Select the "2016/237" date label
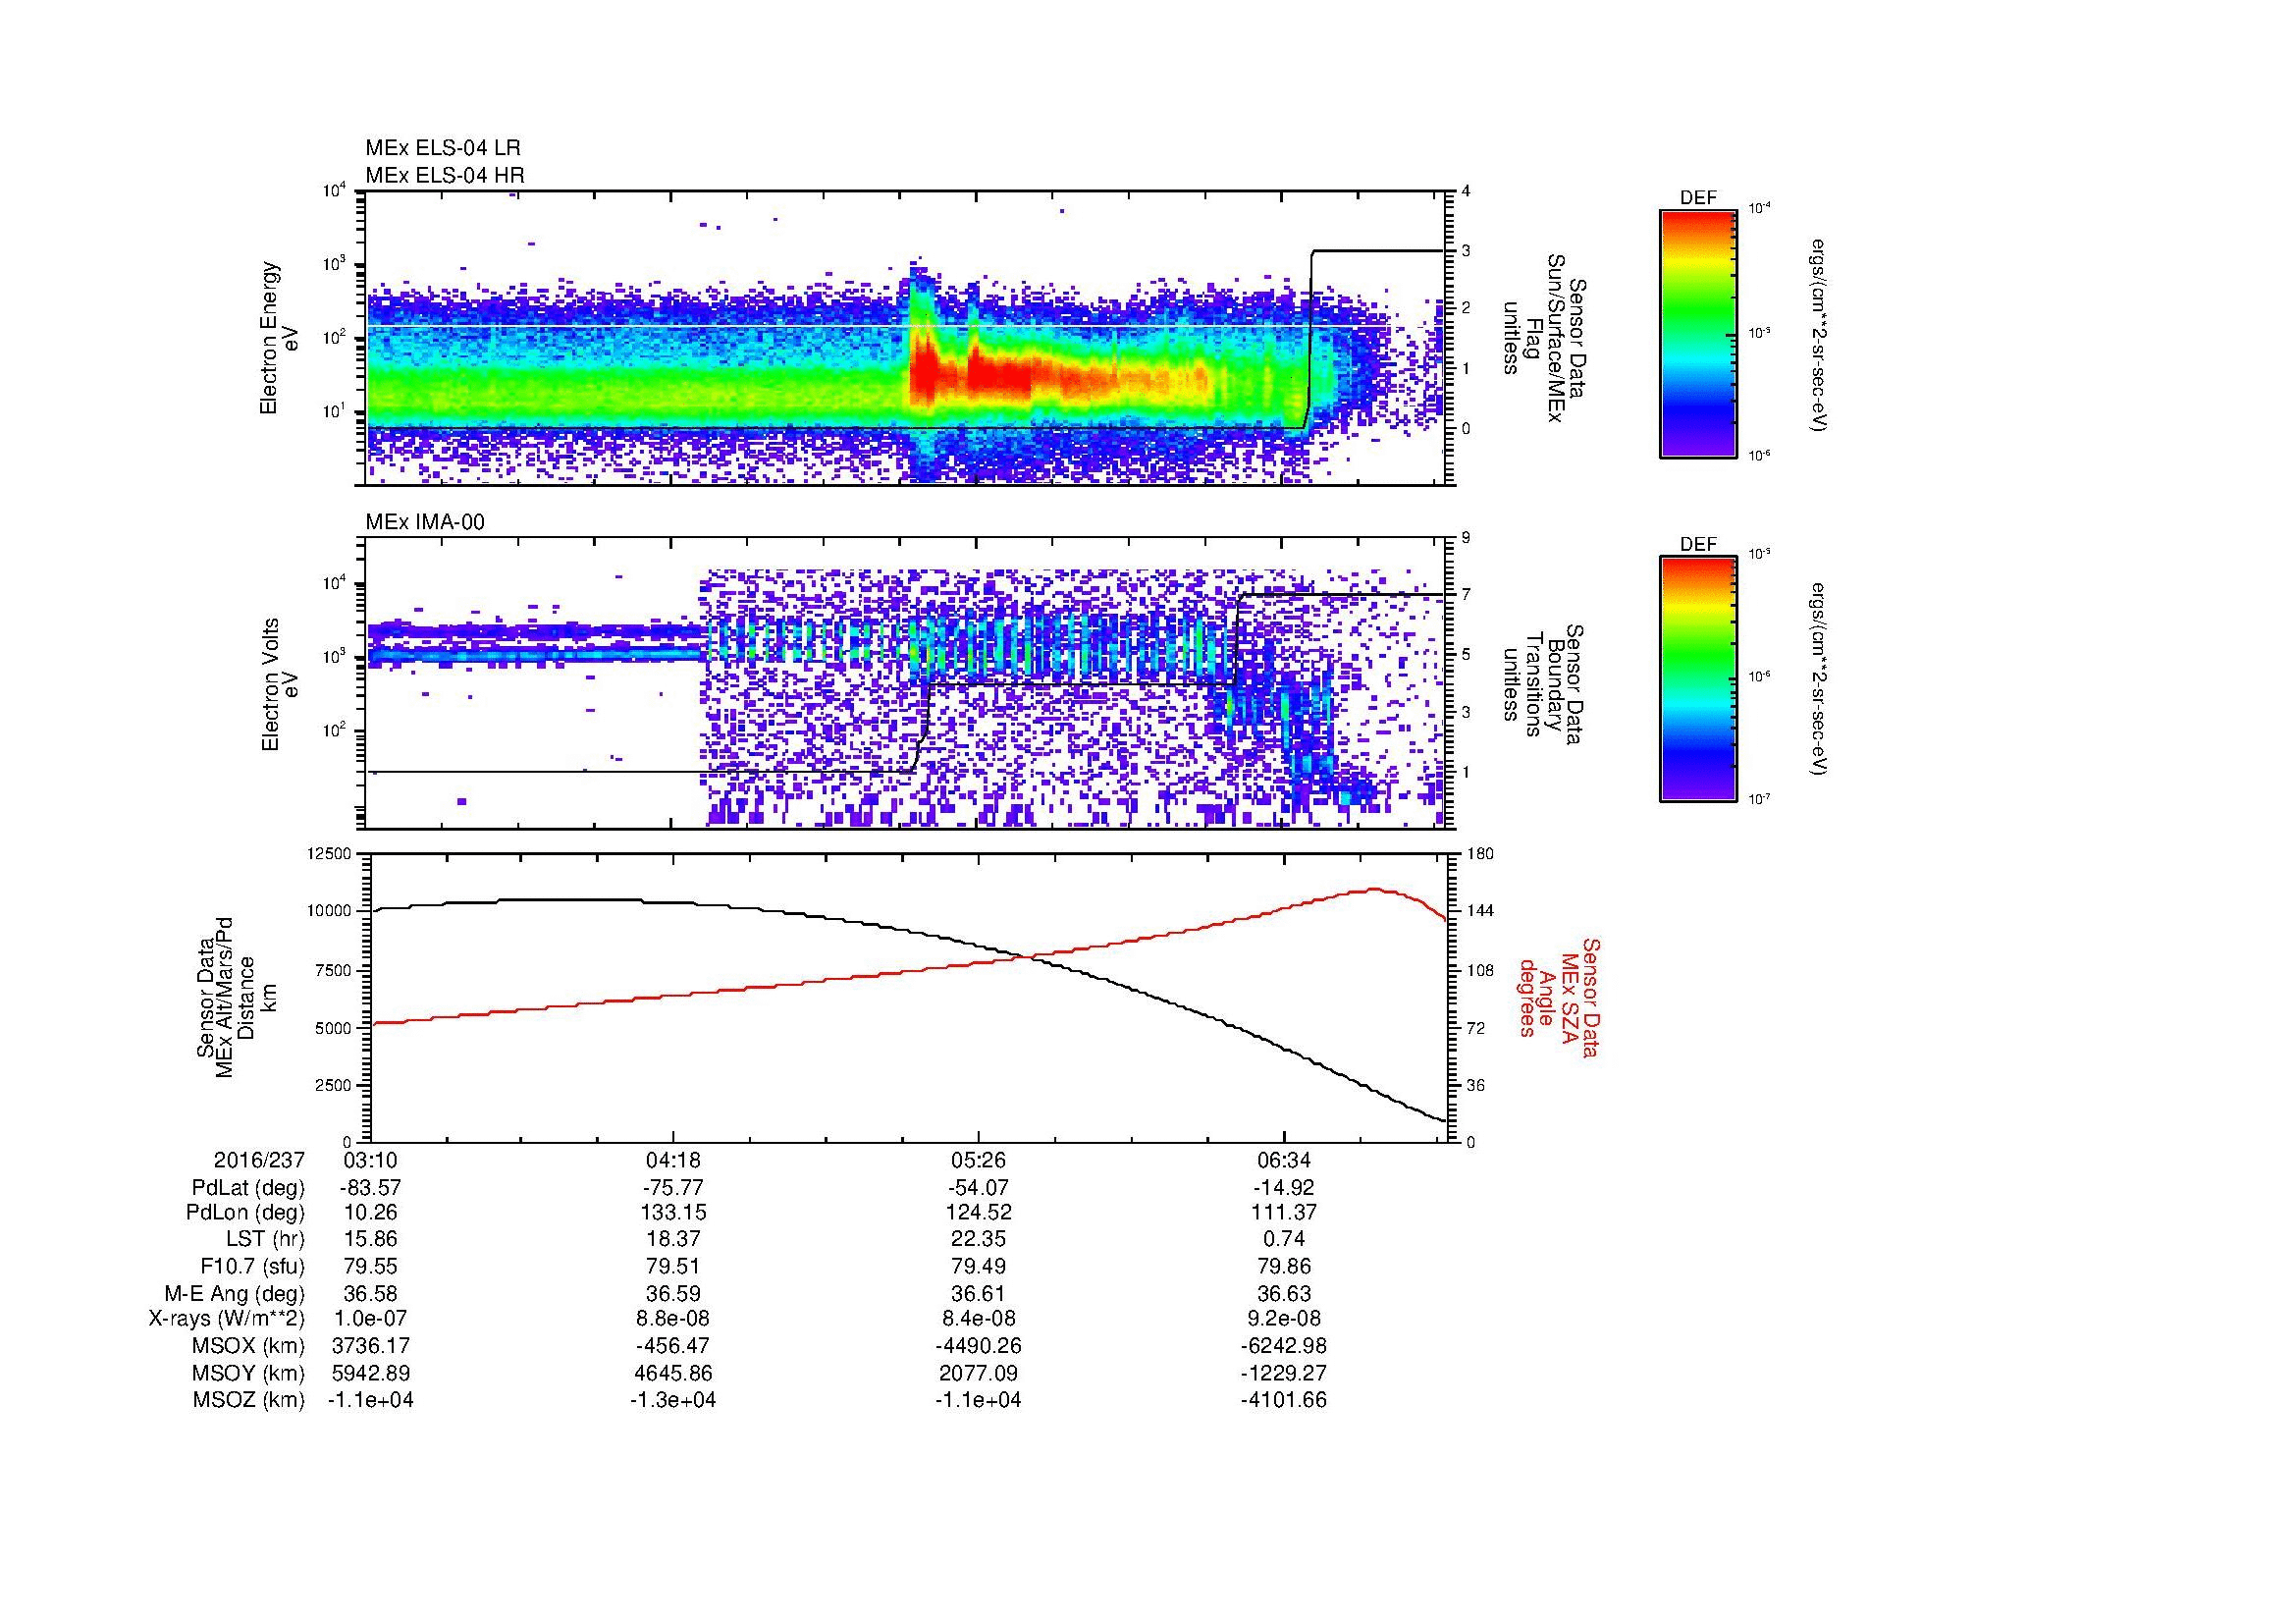Screen dimensions: 2296x1623 pyautogui.click(x=259, y=1161)
